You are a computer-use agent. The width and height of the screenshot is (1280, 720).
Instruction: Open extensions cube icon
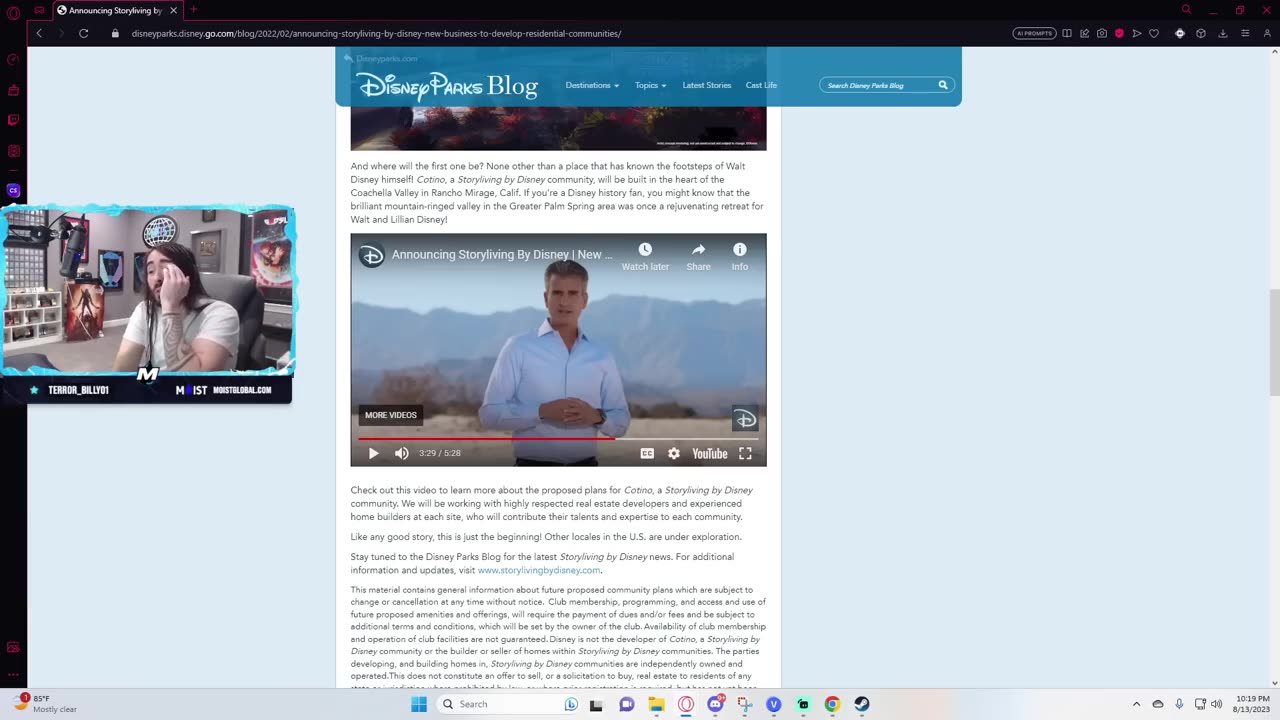1201,33
